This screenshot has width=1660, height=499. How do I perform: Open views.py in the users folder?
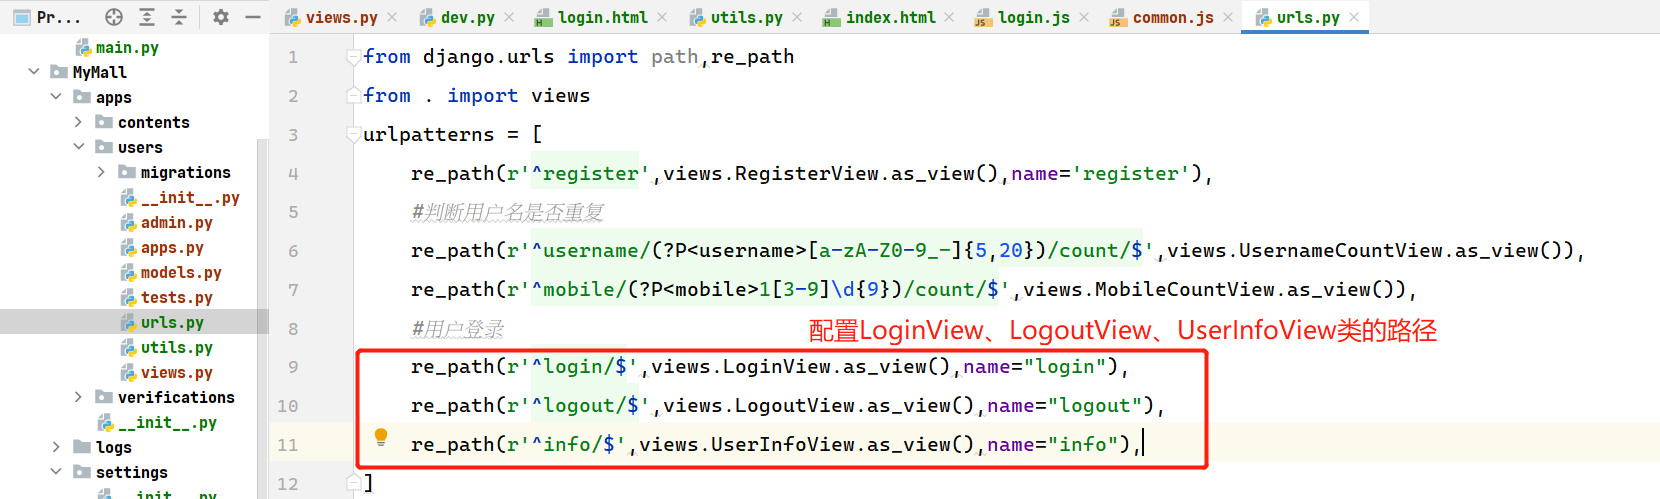pos(176,372)
